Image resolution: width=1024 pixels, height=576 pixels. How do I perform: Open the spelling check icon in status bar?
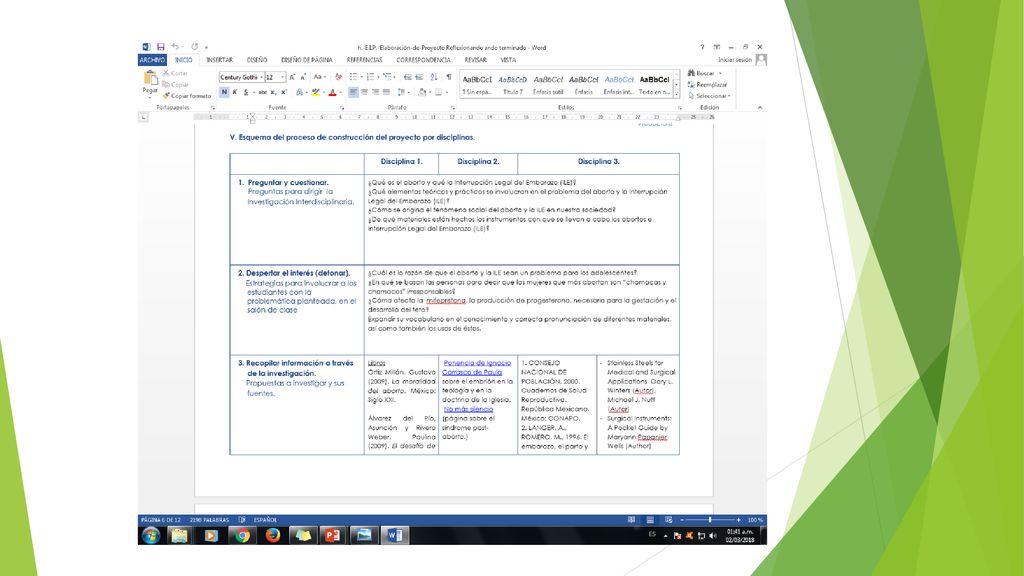(x=242, y=520)
